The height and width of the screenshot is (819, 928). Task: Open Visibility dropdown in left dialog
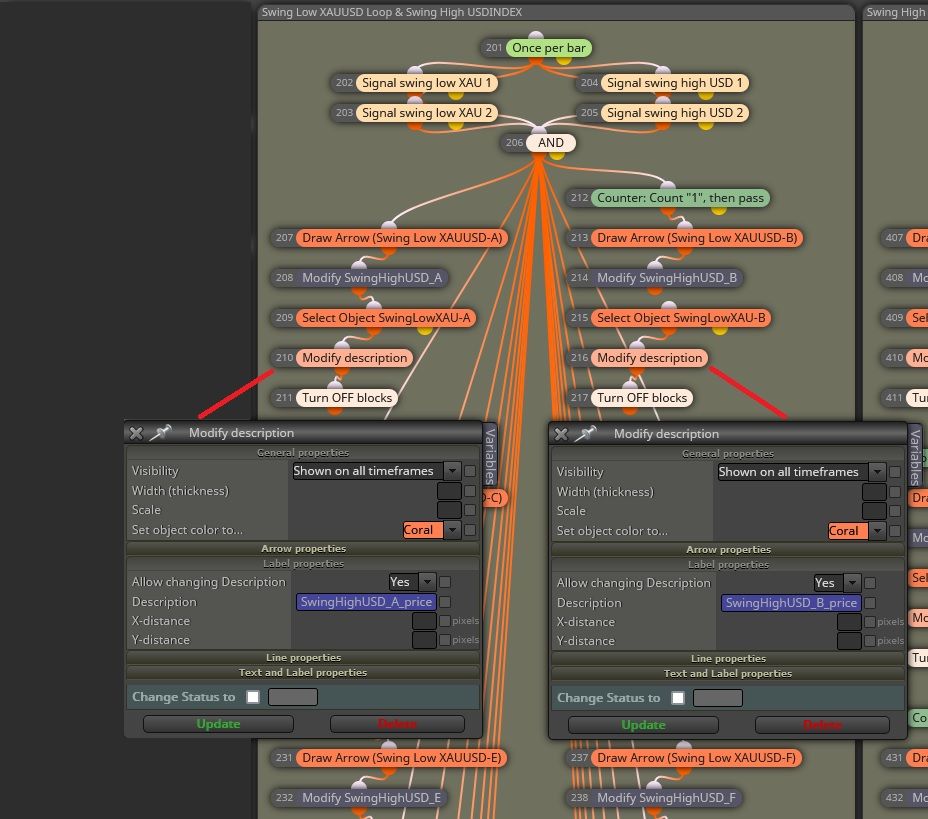[x=452, y=471]
